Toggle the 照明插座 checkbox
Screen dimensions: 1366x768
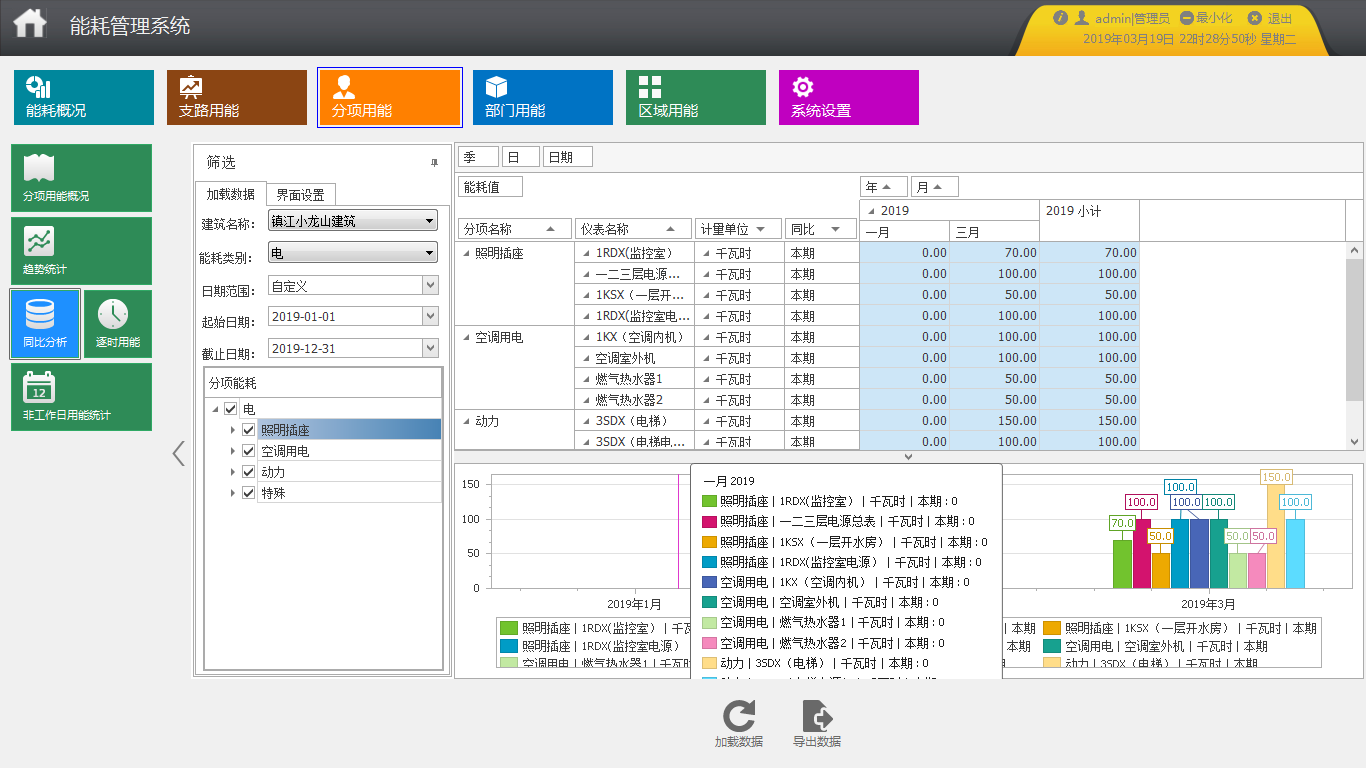pyautogui.click(x=249, y=430)
